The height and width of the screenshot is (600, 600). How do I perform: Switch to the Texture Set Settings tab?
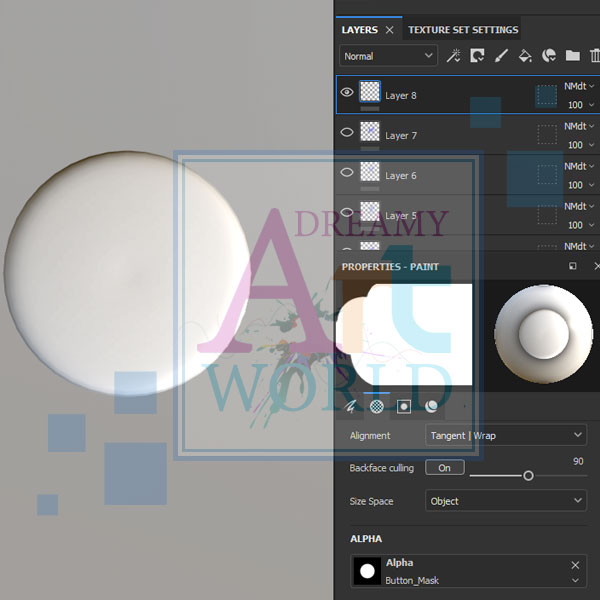click(462, 30)
